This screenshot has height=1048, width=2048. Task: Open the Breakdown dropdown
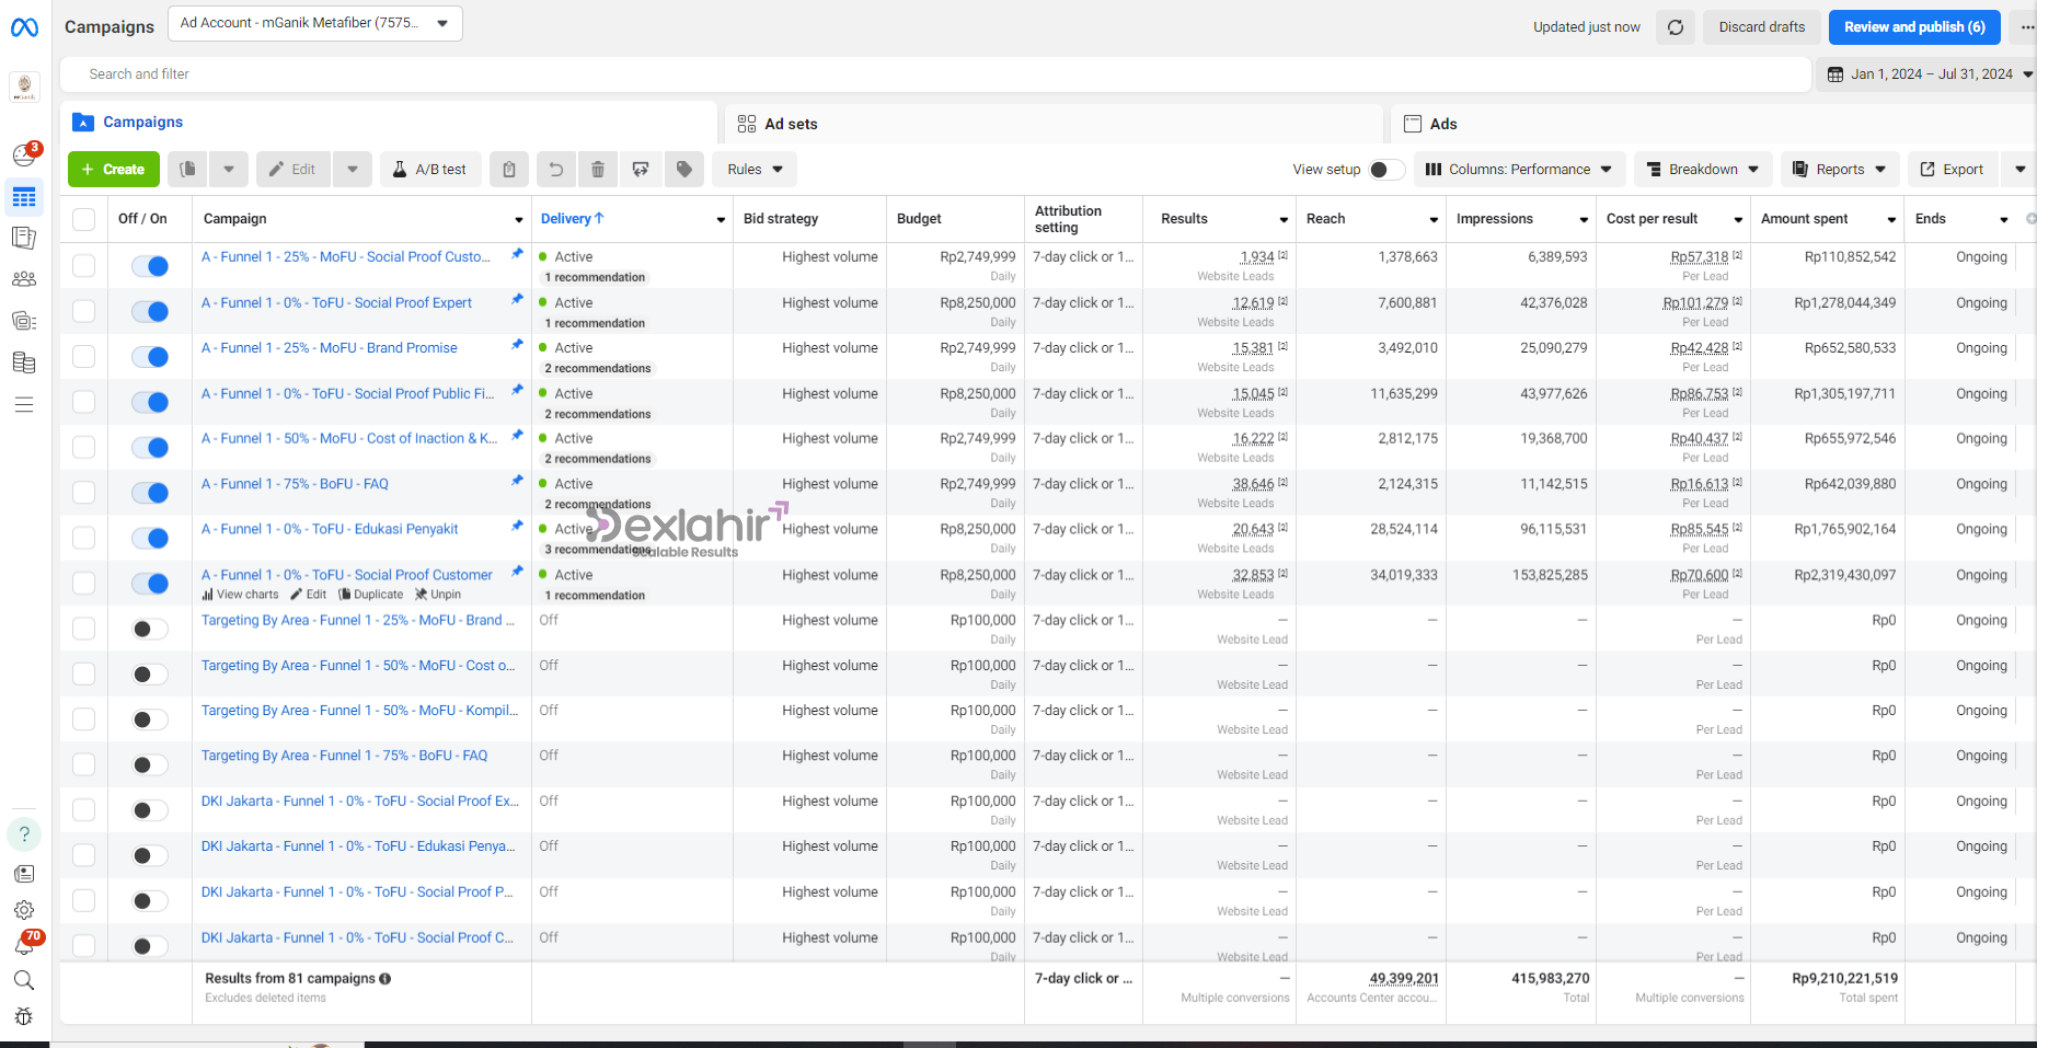click(x=1702, y=170)
